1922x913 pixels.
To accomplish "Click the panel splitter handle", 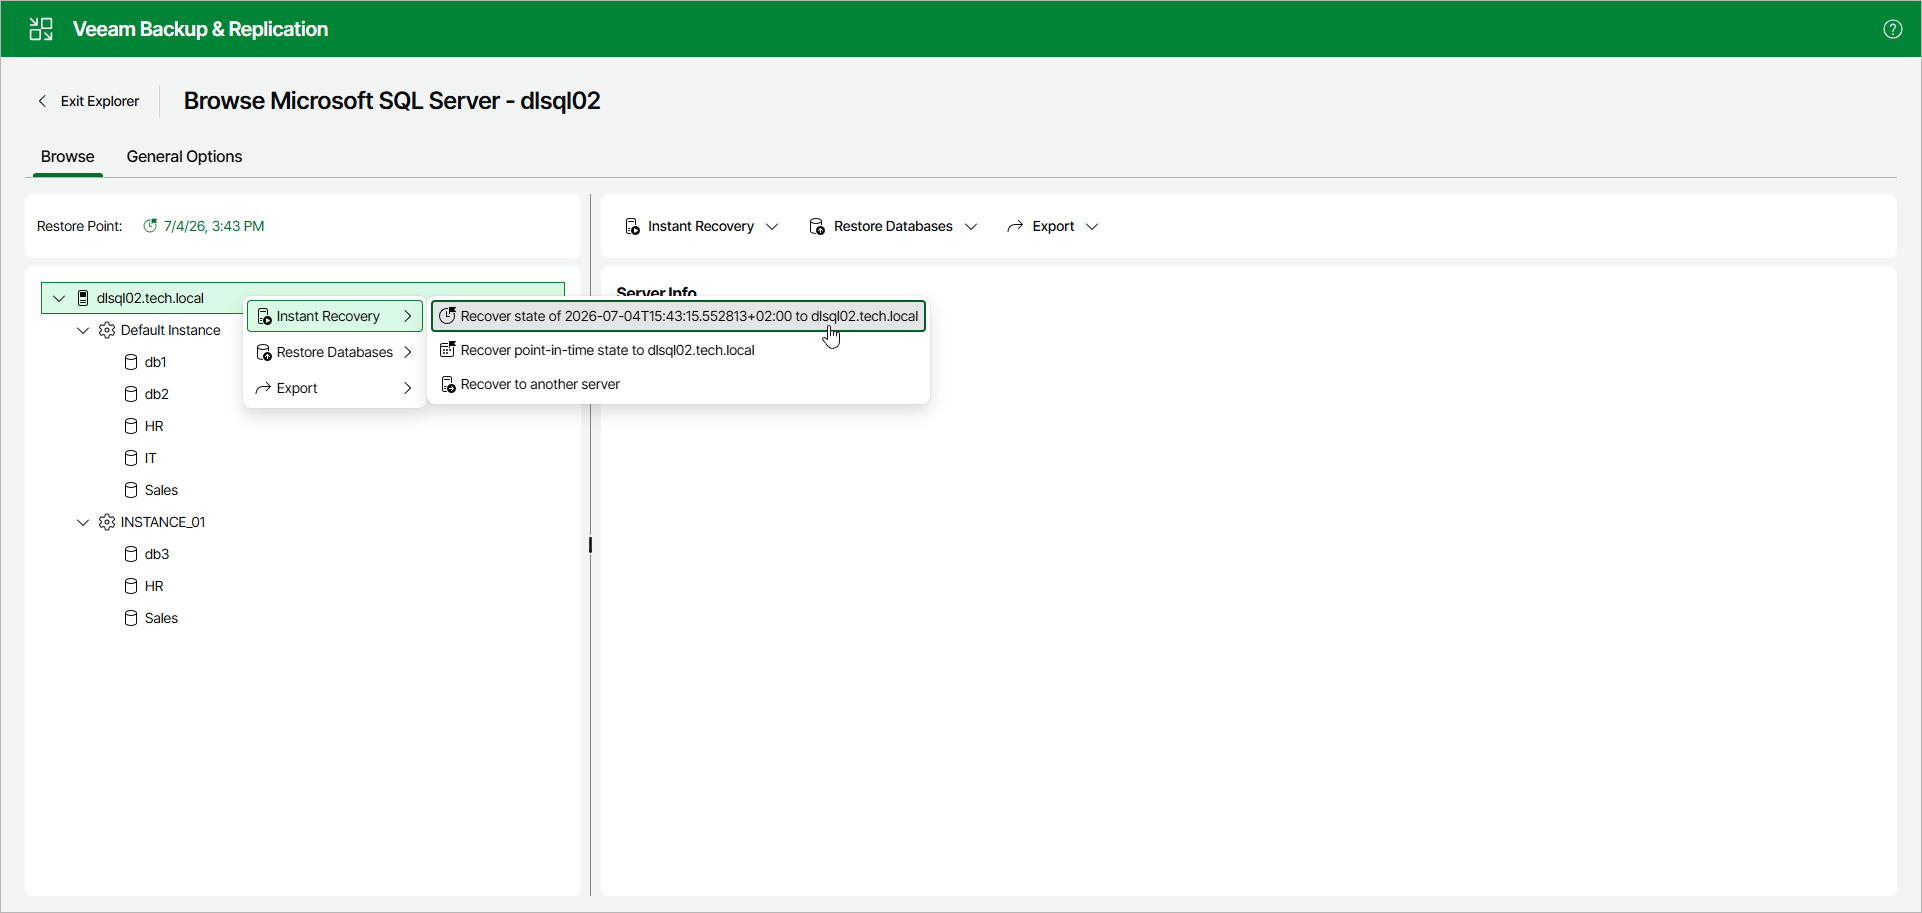I will click(590, 545).
